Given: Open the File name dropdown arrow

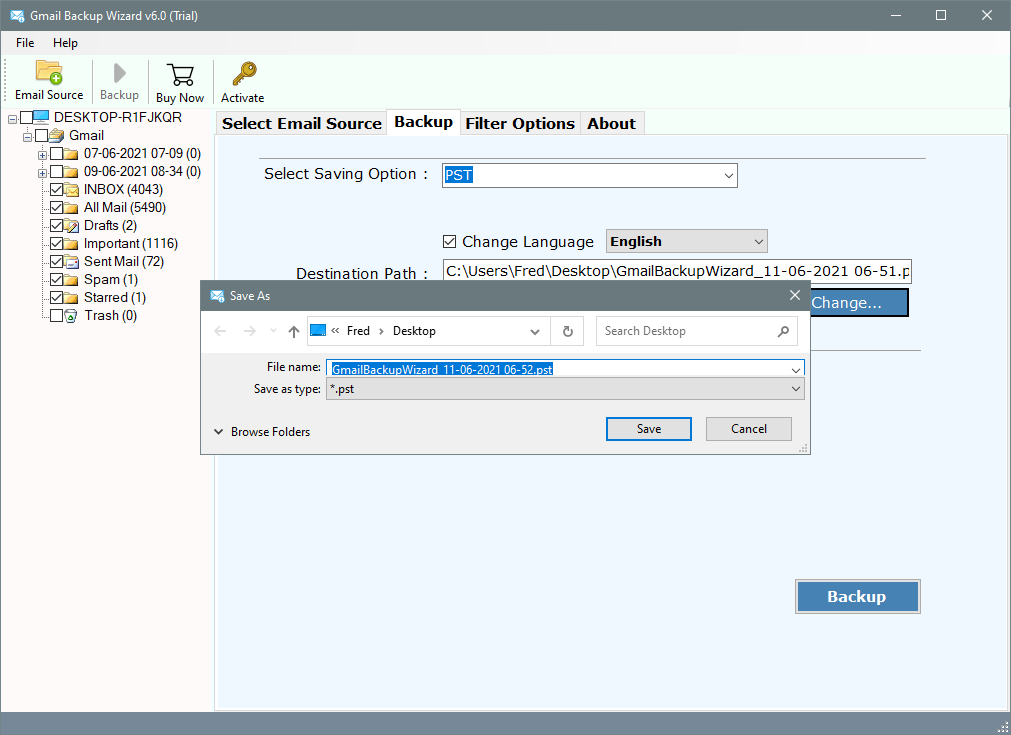Looking at the screenshot, I should (796, 370).
